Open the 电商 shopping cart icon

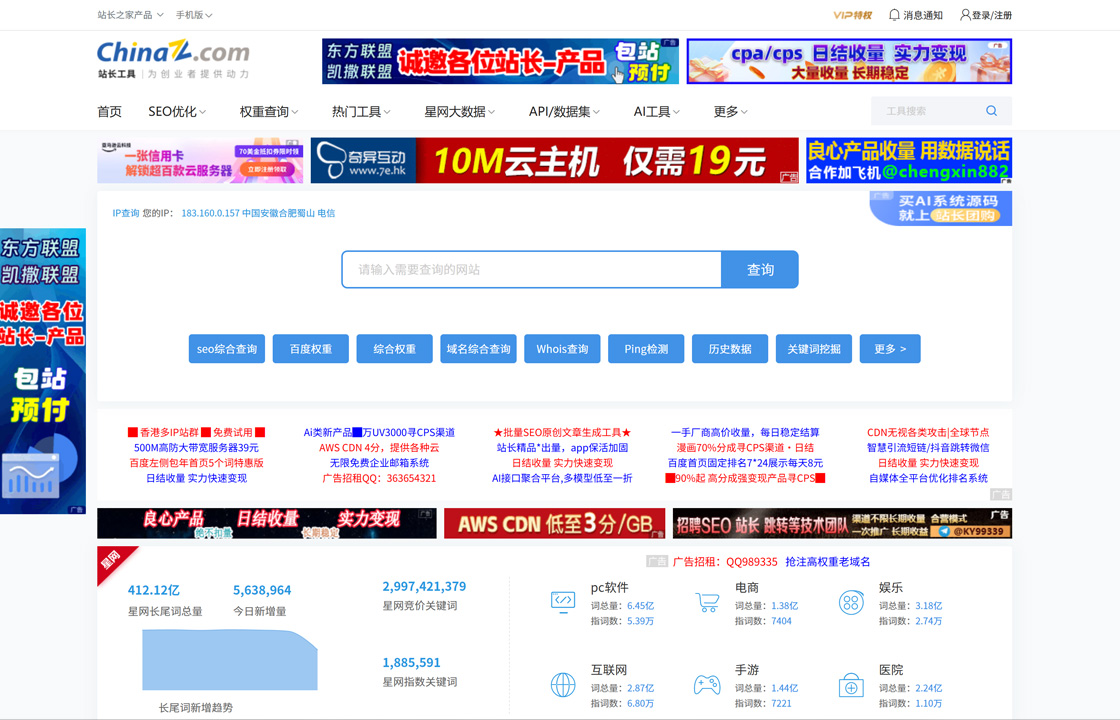[707, 602]
